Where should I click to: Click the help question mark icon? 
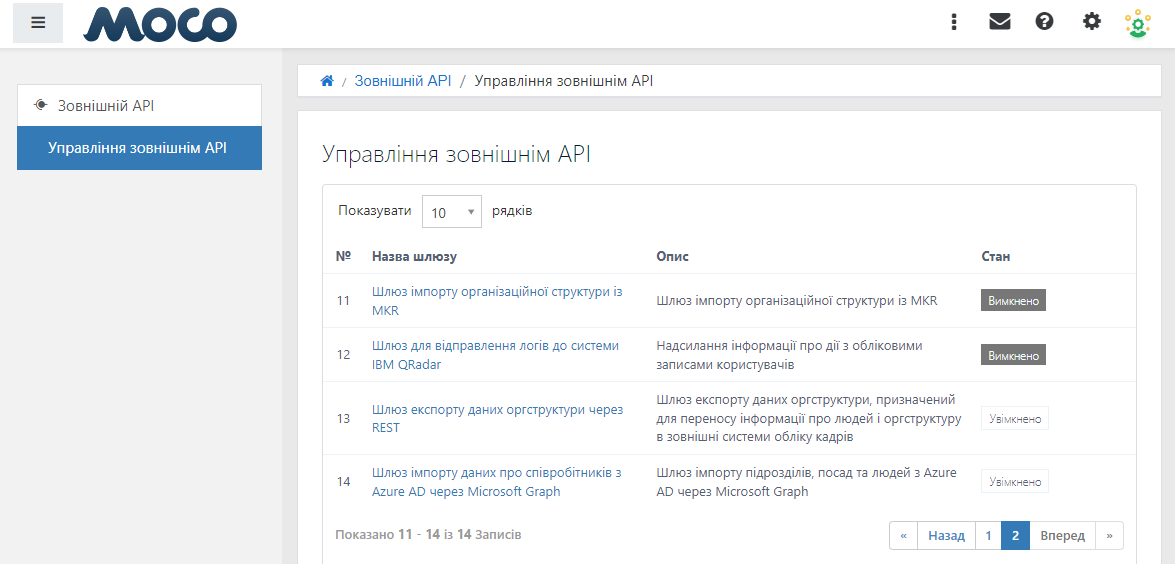click(1045, 22)
